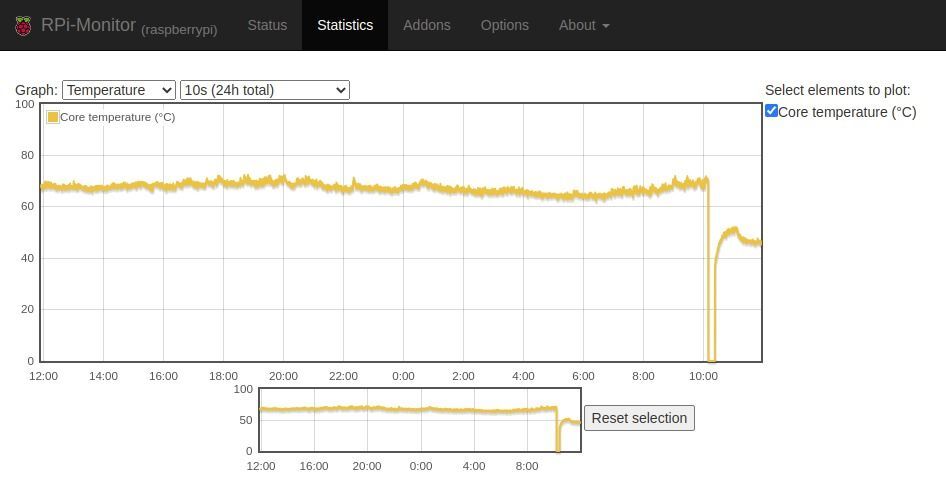Click the 16:00 label under the overview graph
946x498 pixels.
tap(314, 466)
